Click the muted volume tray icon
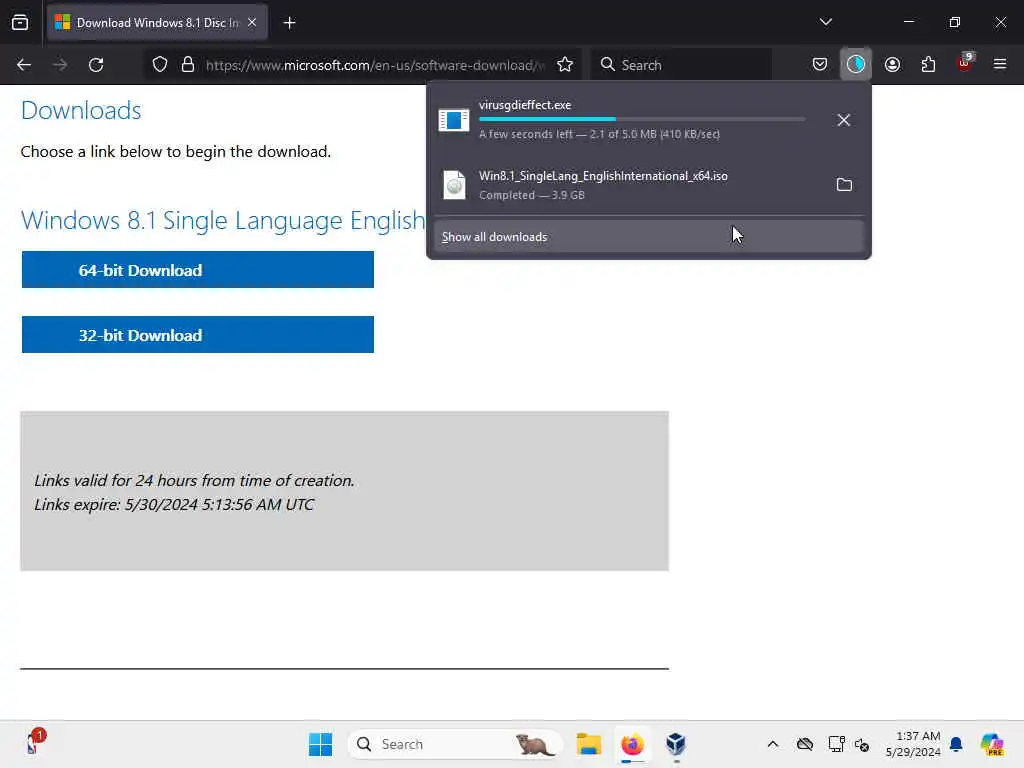 (x=862, y=744)
